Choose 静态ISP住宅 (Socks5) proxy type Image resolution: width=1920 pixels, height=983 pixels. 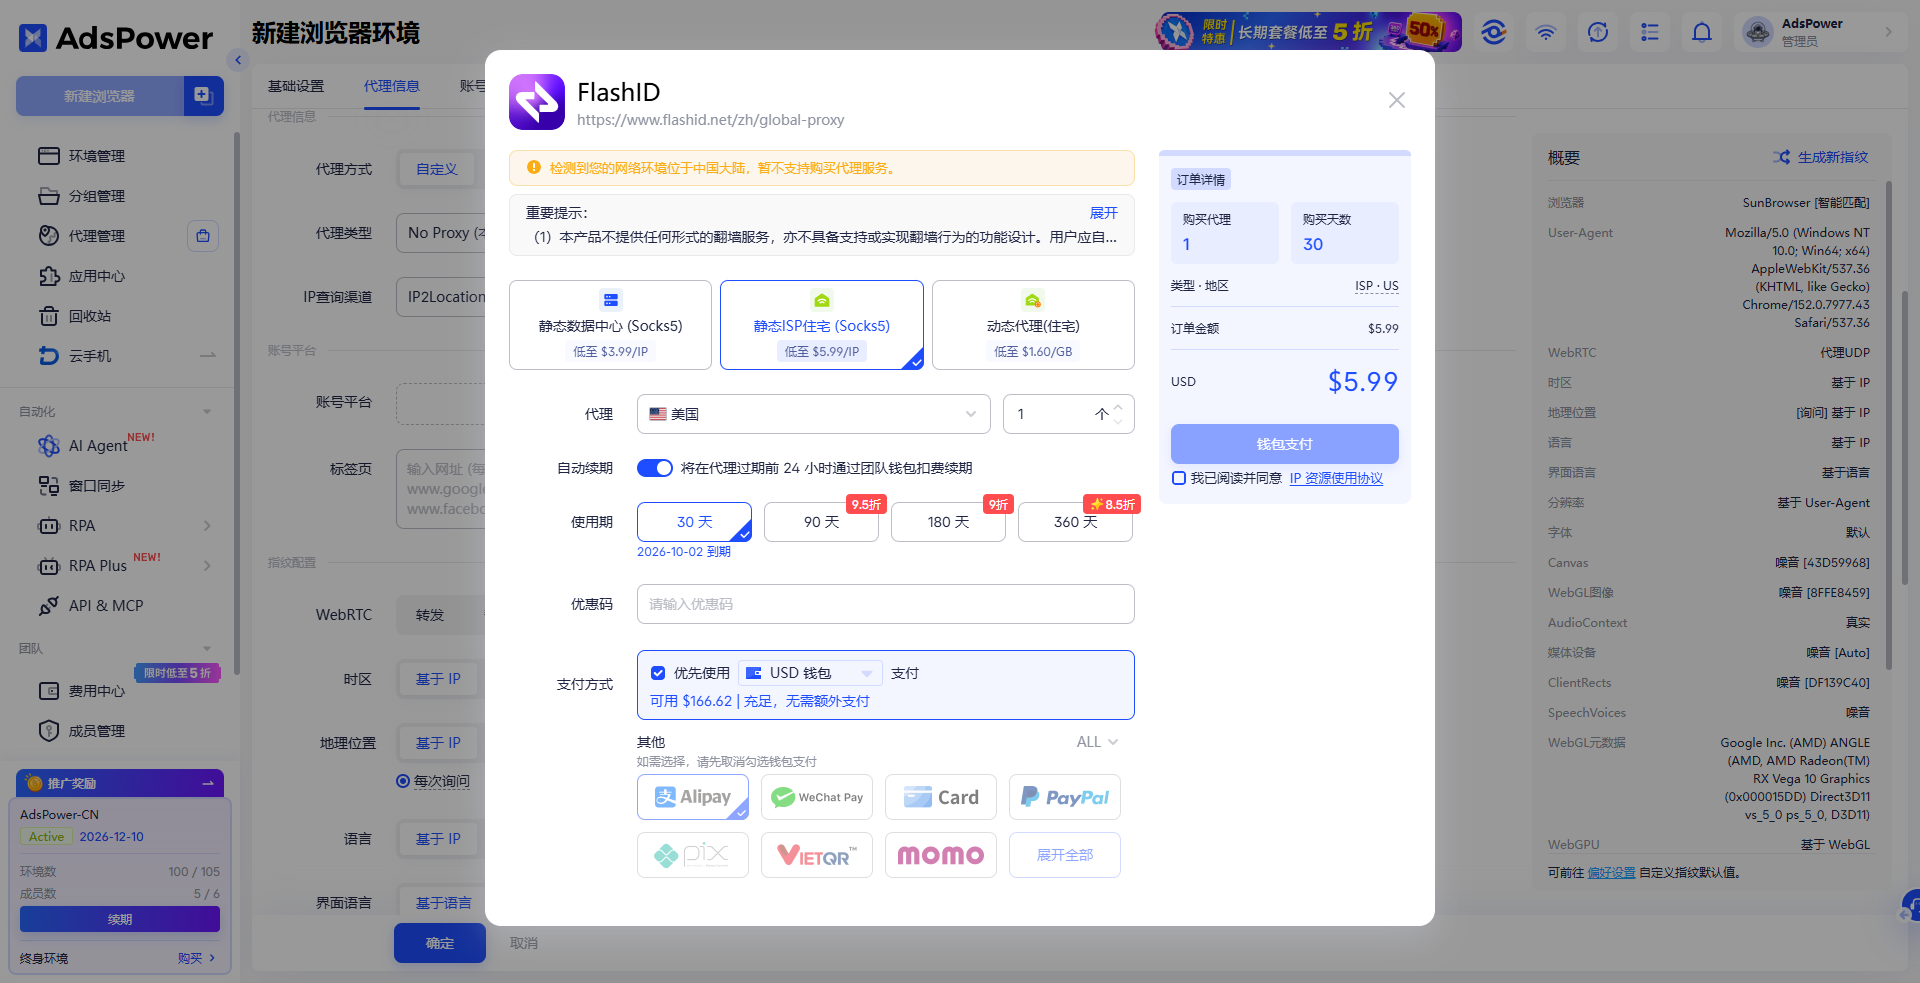coord(822,325)
